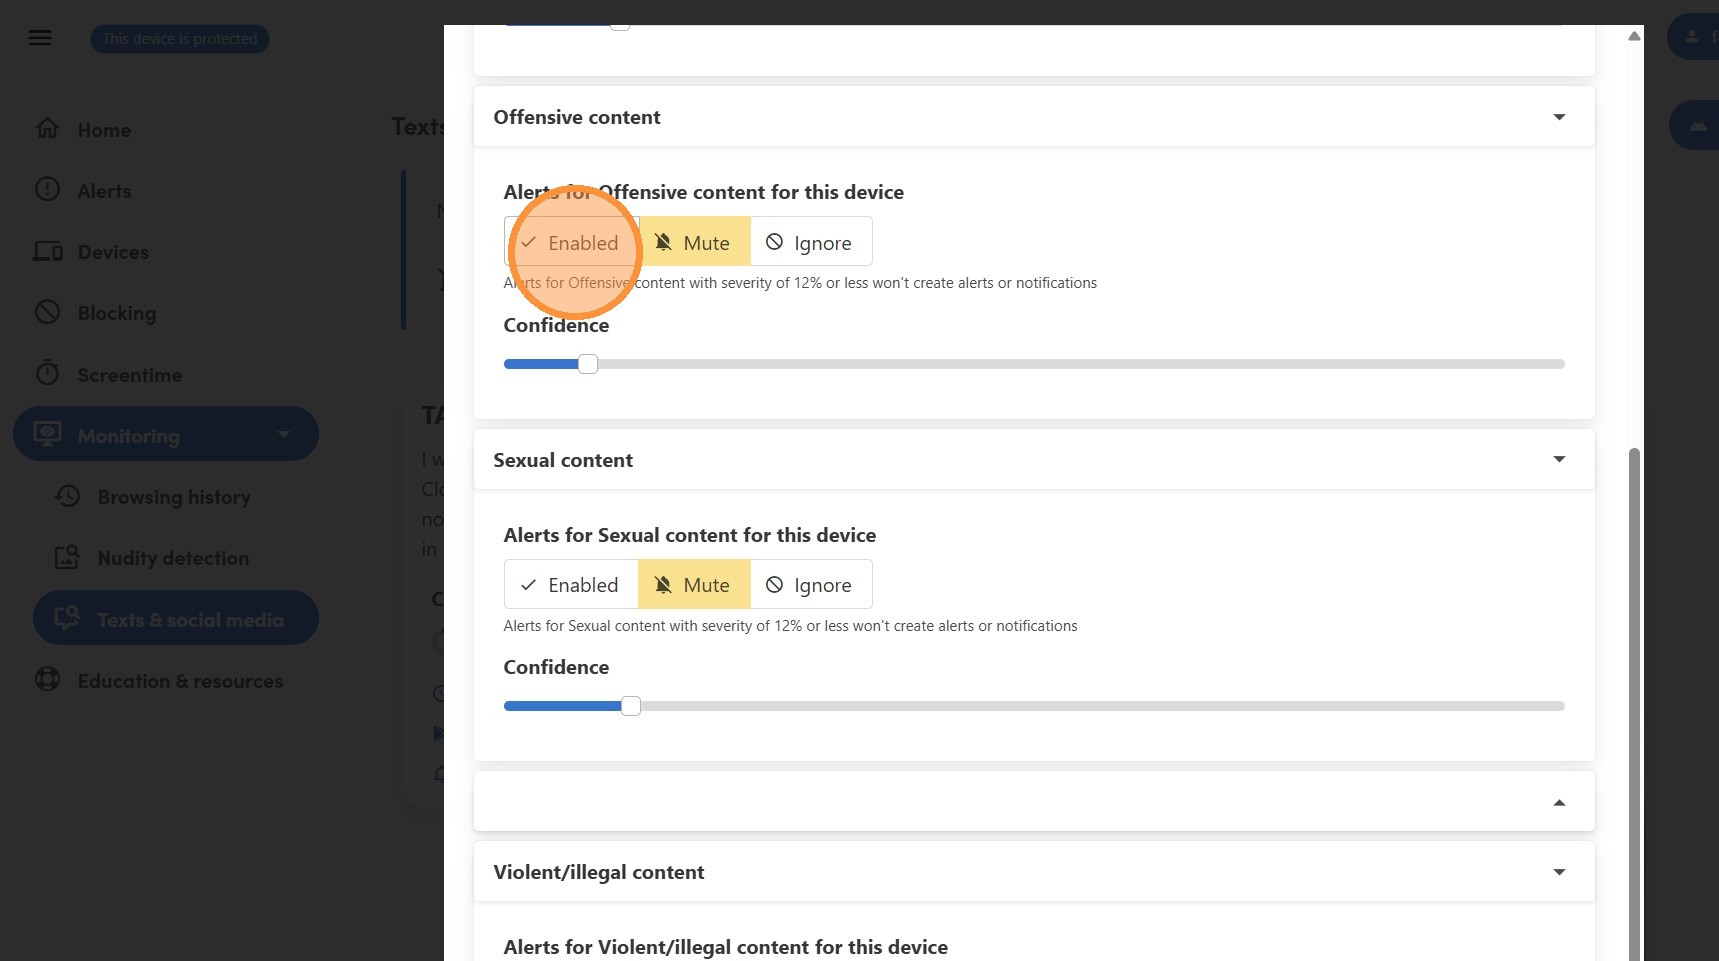
Task: Click the Devices icon in sidebar
Action: (x=48, y=251)
